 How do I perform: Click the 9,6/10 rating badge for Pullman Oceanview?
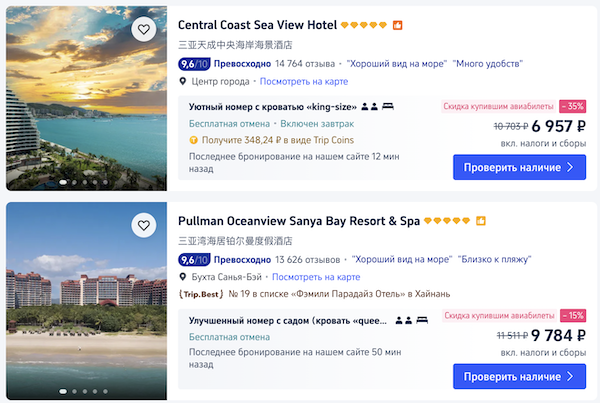(194, 259)
